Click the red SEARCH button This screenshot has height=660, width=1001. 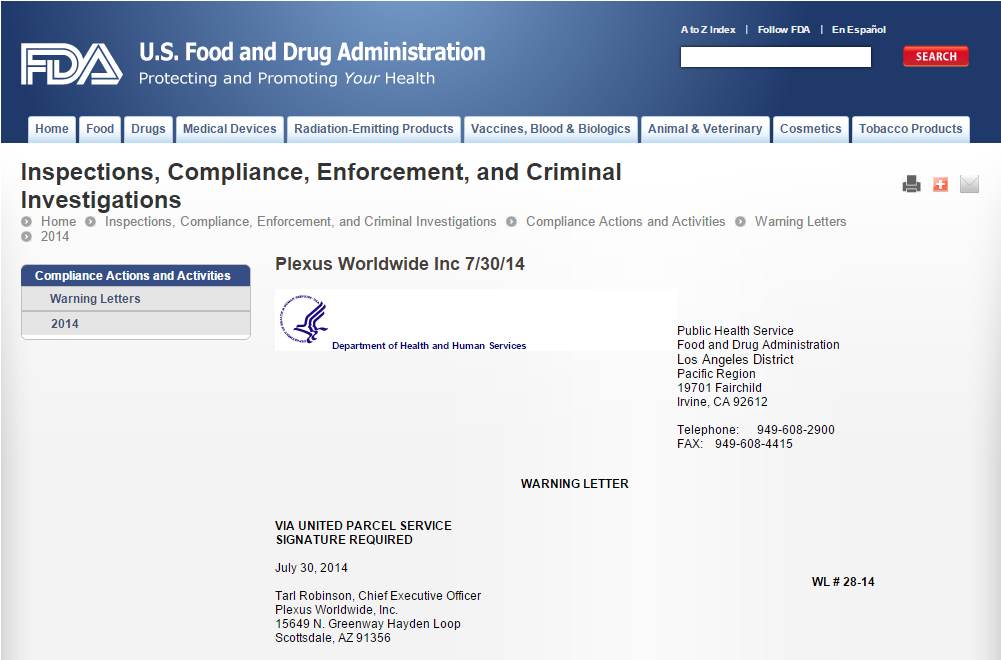[x=935, y=56]
